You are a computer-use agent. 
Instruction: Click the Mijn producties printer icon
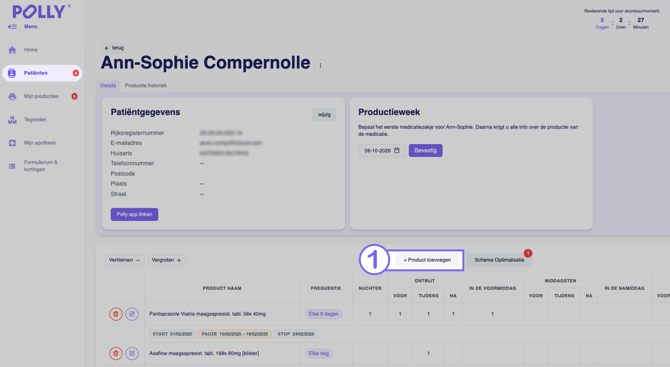(x=12, y=97)
